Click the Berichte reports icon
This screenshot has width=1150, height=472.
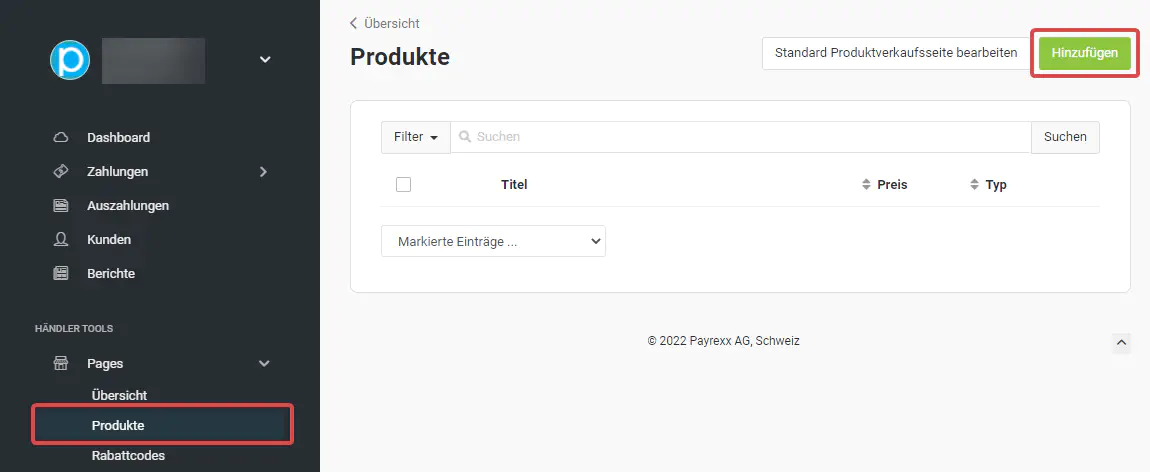coord(61,273)
